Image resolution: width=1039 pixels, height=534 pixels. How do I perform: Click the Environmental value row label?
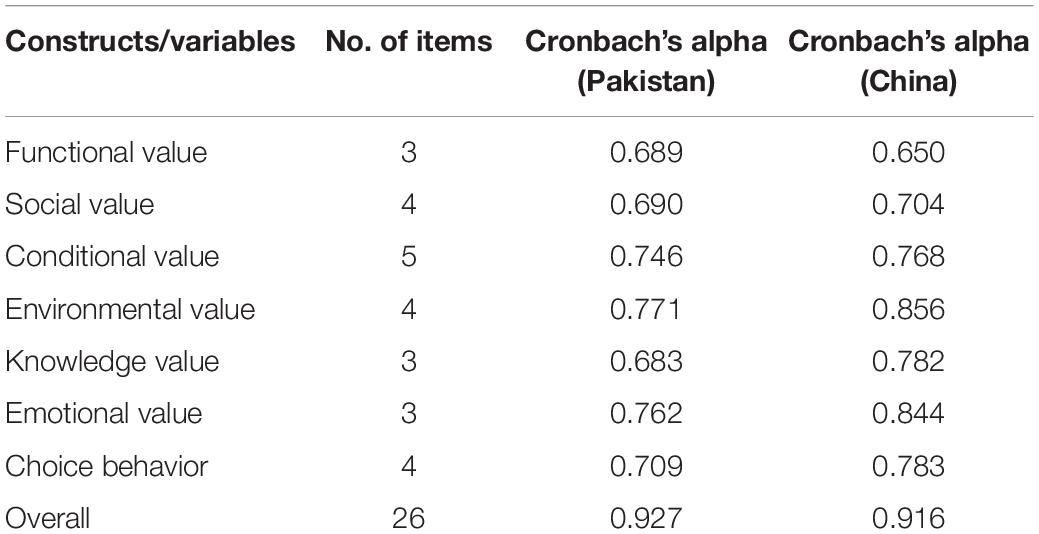(x=131, y=309)
